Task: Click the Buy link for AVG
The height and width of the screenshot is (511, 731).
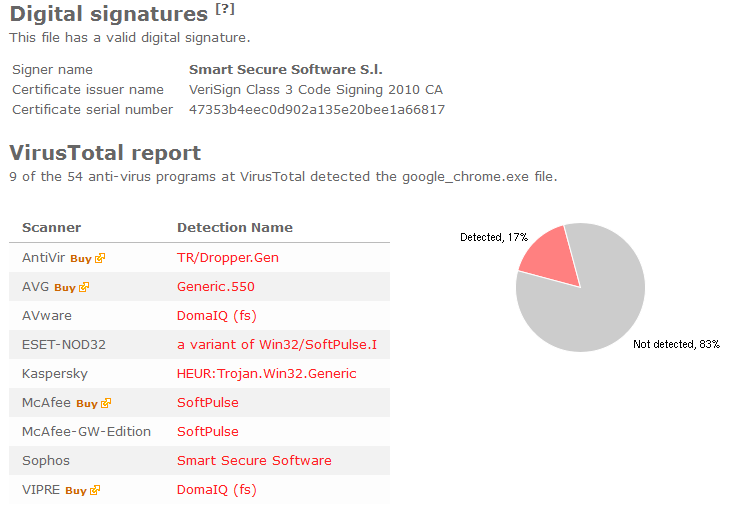Action: (x=65, y=288)
